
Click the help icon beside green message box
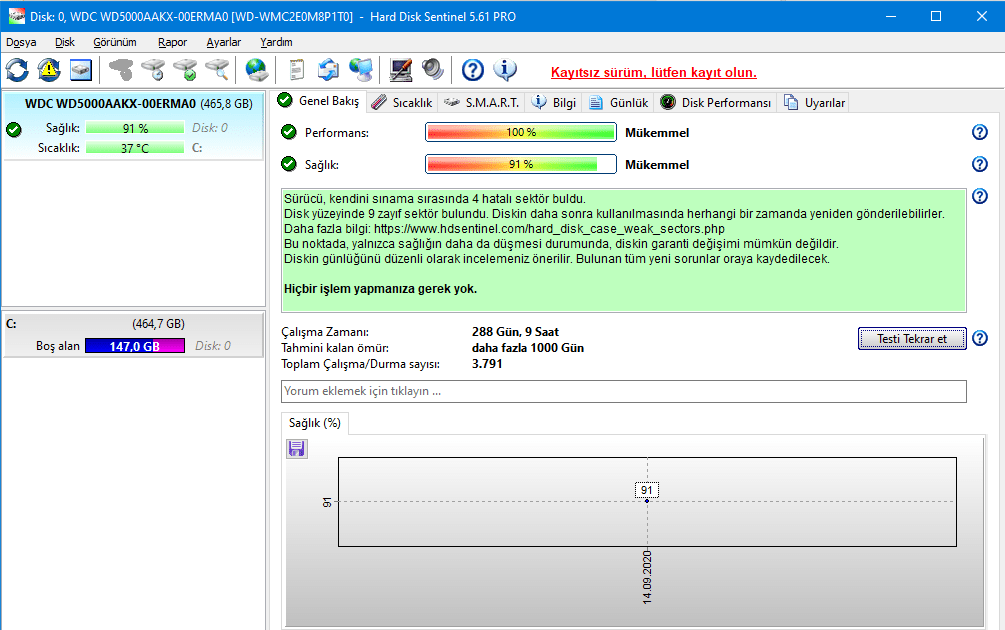click(980, 196)
